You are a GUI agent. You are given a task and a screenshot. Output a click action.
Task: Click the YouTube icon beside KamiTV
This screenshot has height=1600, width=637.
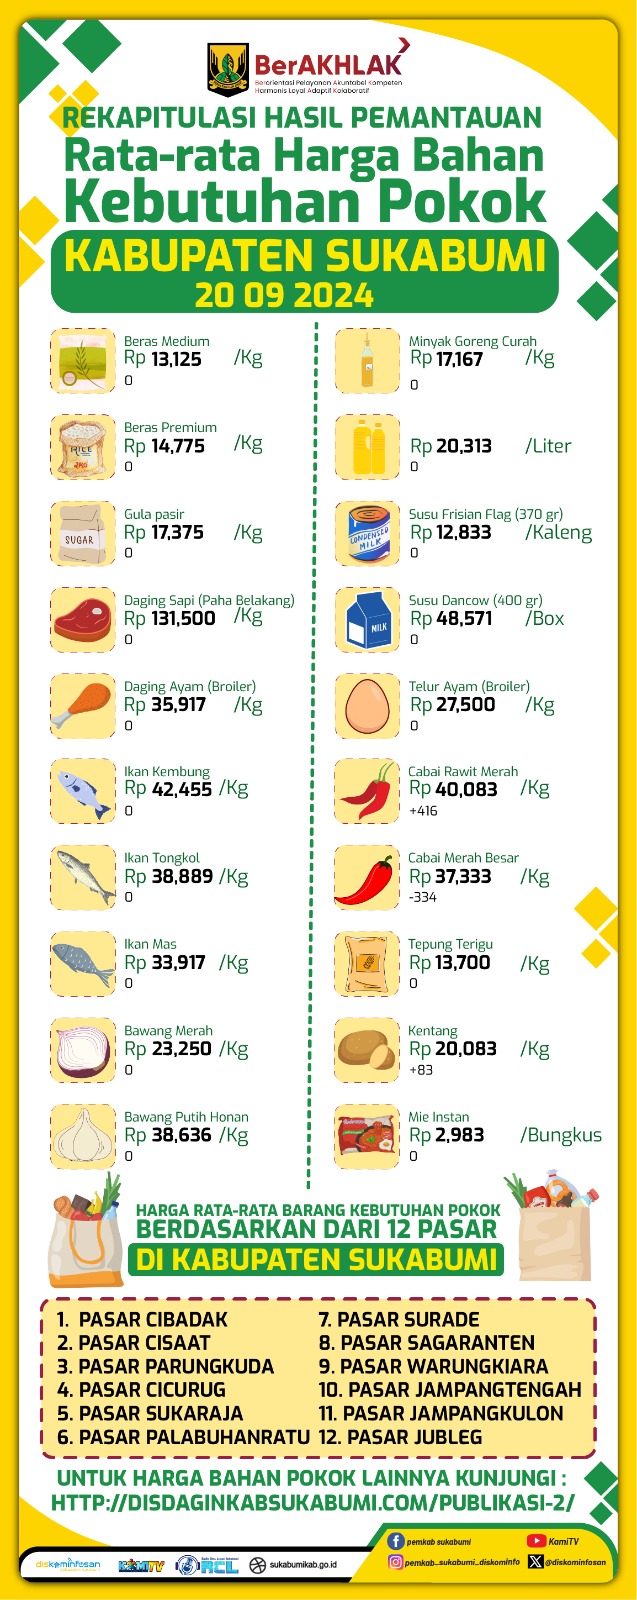coord(537,1541)
